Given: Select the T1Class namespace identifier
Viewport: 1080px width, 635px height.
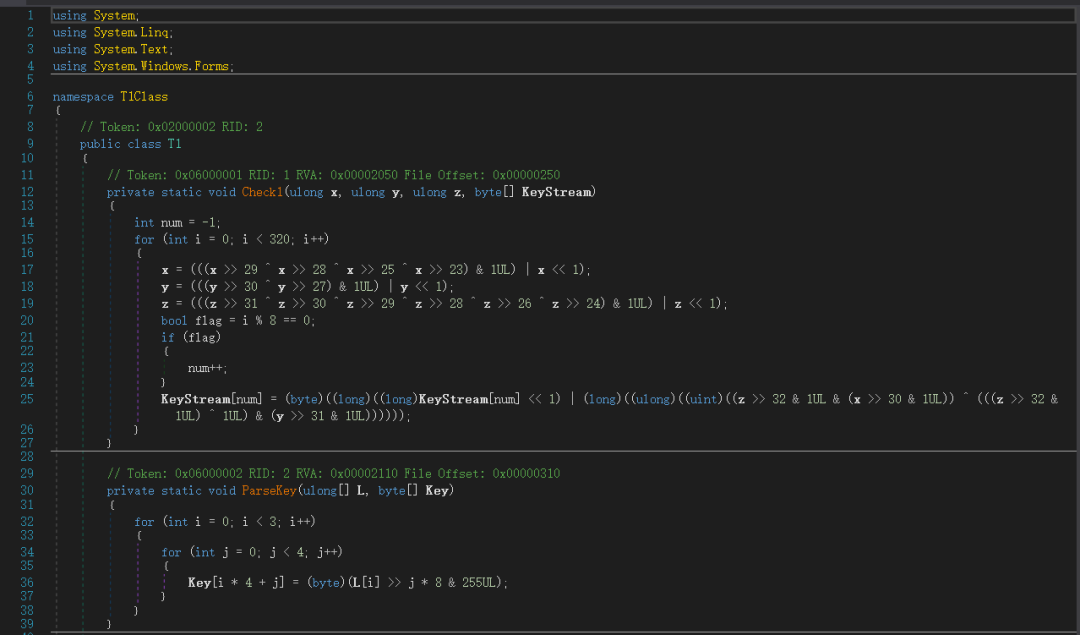Looking at the screenshot, I should tap(144, 97).
